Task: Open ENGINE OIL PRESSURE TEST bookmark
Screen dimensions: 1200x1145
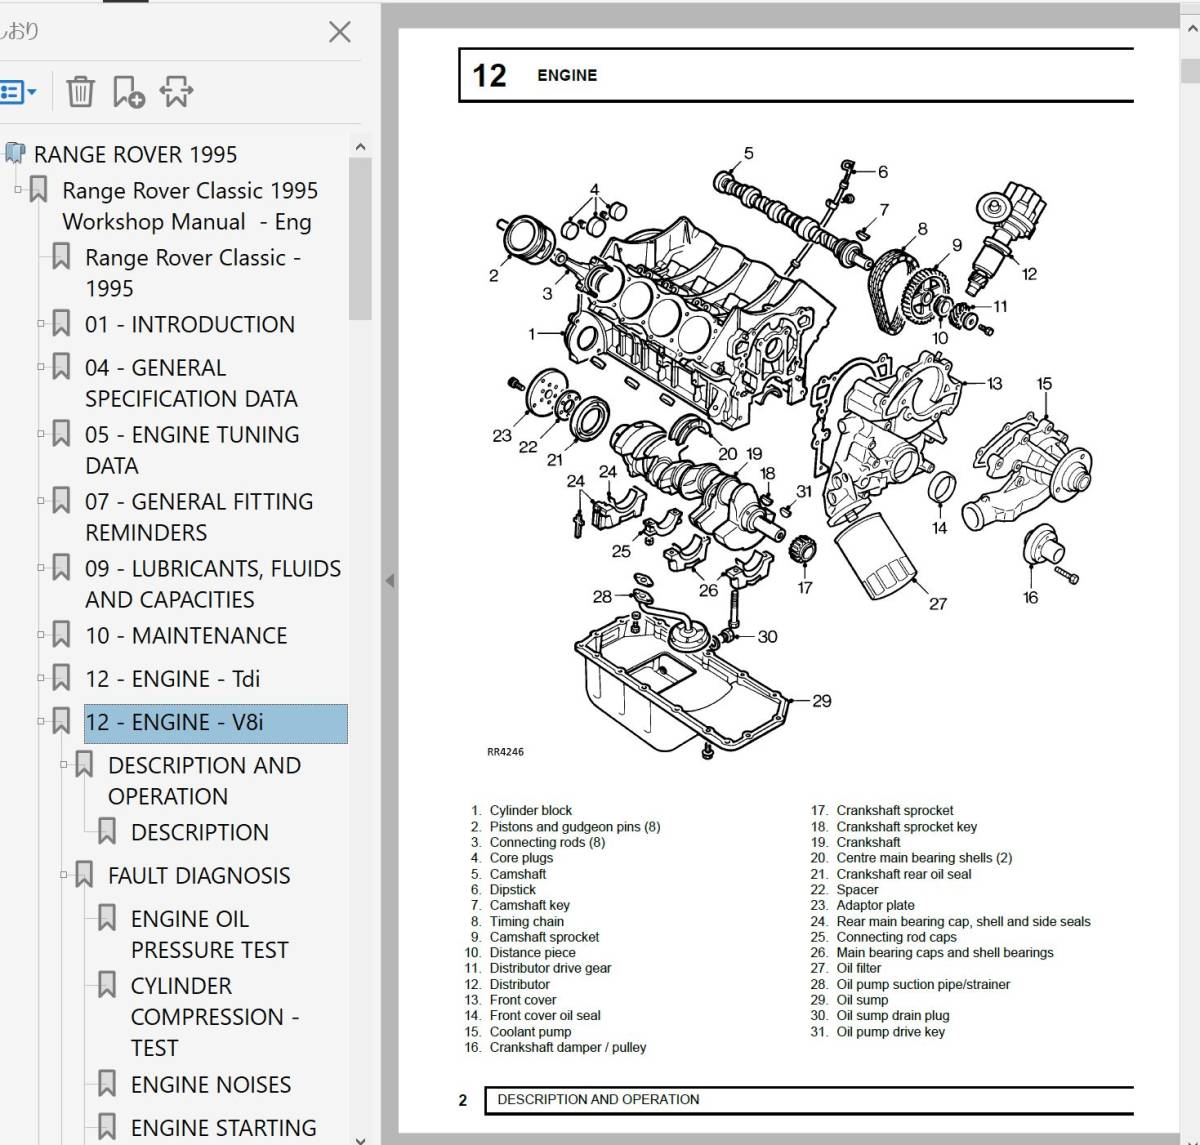Action: point(210,934)
